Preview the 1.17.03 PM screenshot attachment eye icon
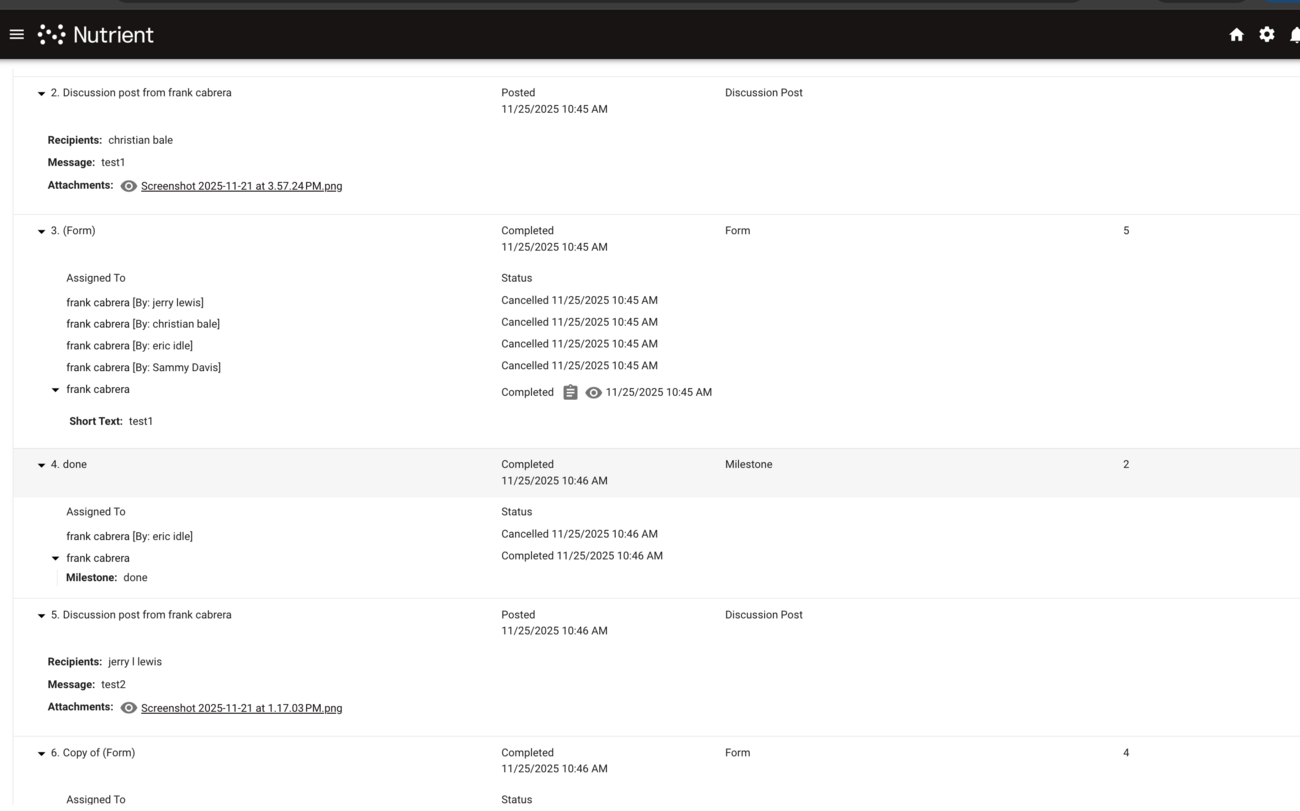 coord(128,707)
